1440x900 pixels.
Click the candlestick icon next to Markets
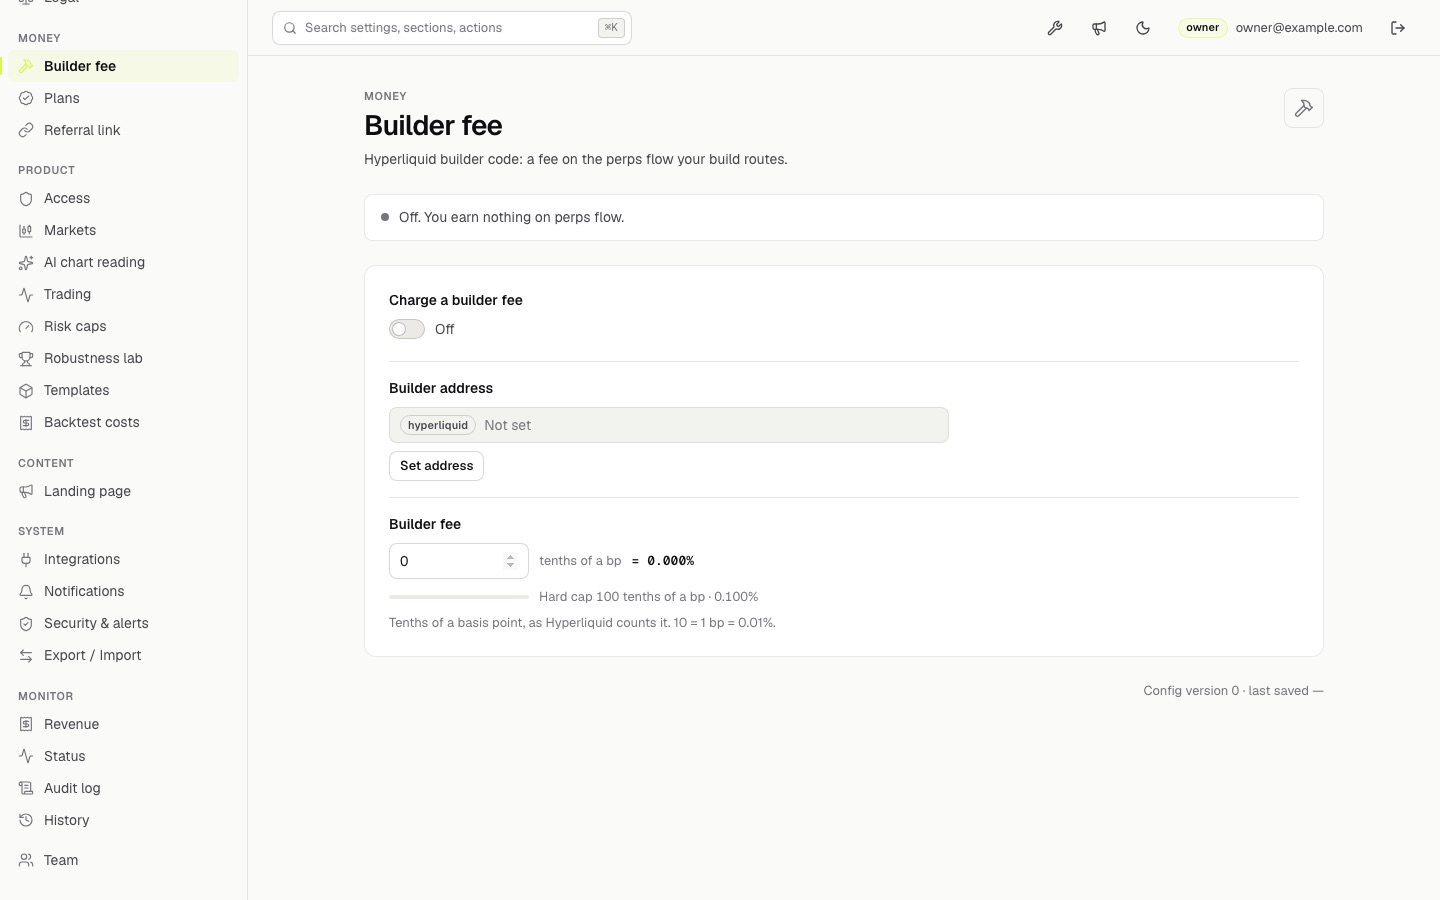coord(26,230)
